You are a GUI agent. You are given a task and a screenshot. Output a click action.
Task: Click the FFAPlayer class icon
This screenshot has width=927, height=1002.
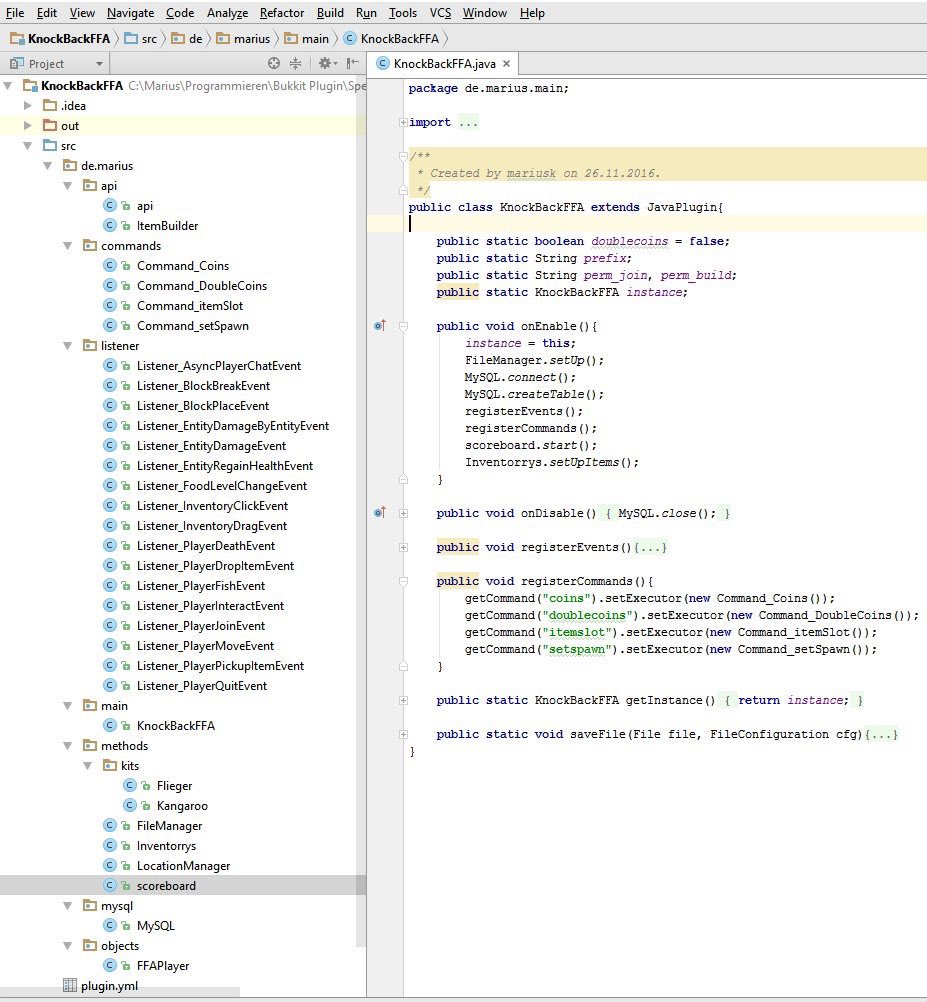(x=110, y=965)
